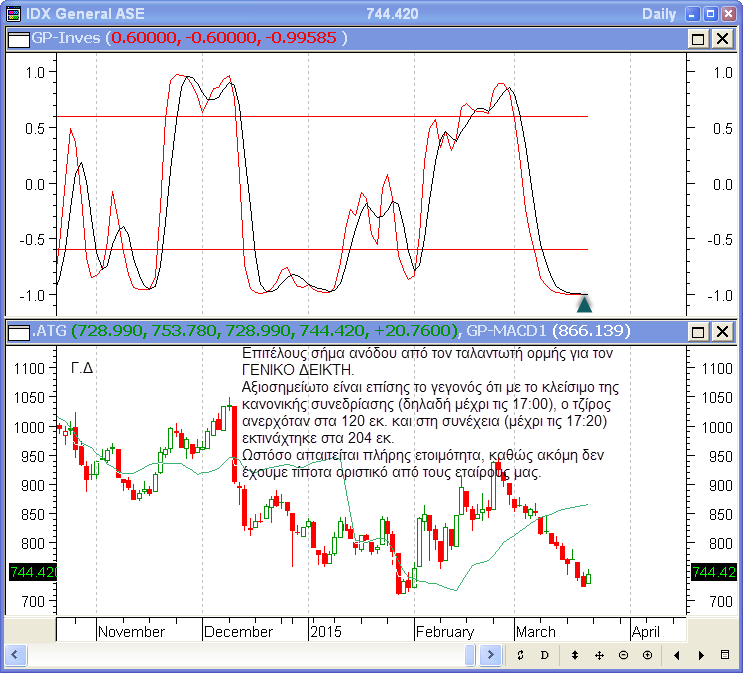The image size is (743, 673).
Task: Click right price marker 744.42
Action: tap(714, 572)
